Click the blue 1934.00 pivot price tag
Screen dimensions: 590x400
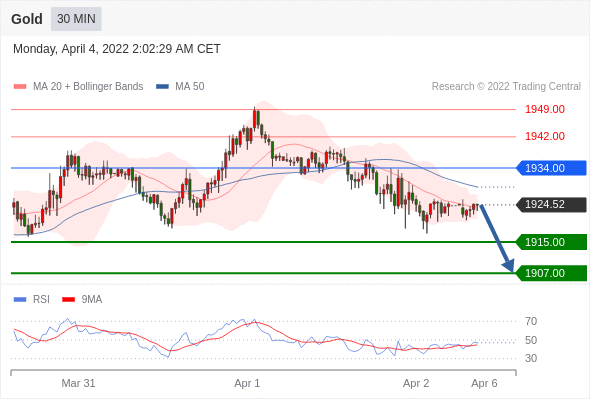(x=551, y=168)
